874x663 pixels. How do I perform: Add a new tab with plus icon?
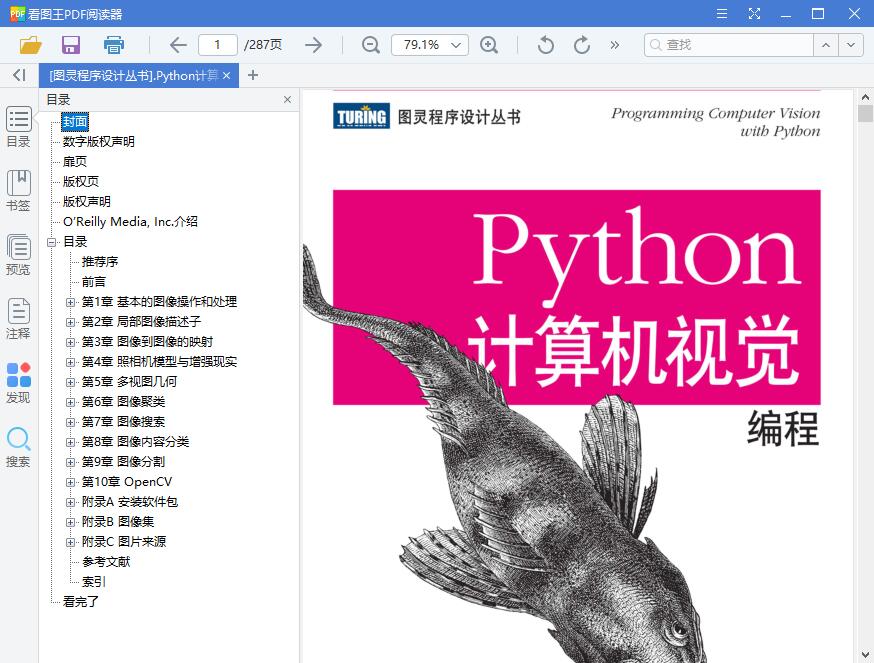(x=253, y=75)
